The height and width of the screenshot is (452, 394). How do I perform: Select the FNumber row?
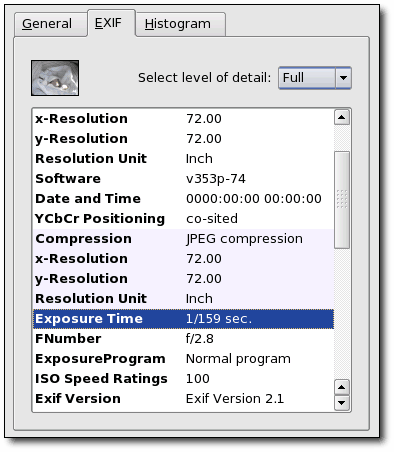pos(183,339)
